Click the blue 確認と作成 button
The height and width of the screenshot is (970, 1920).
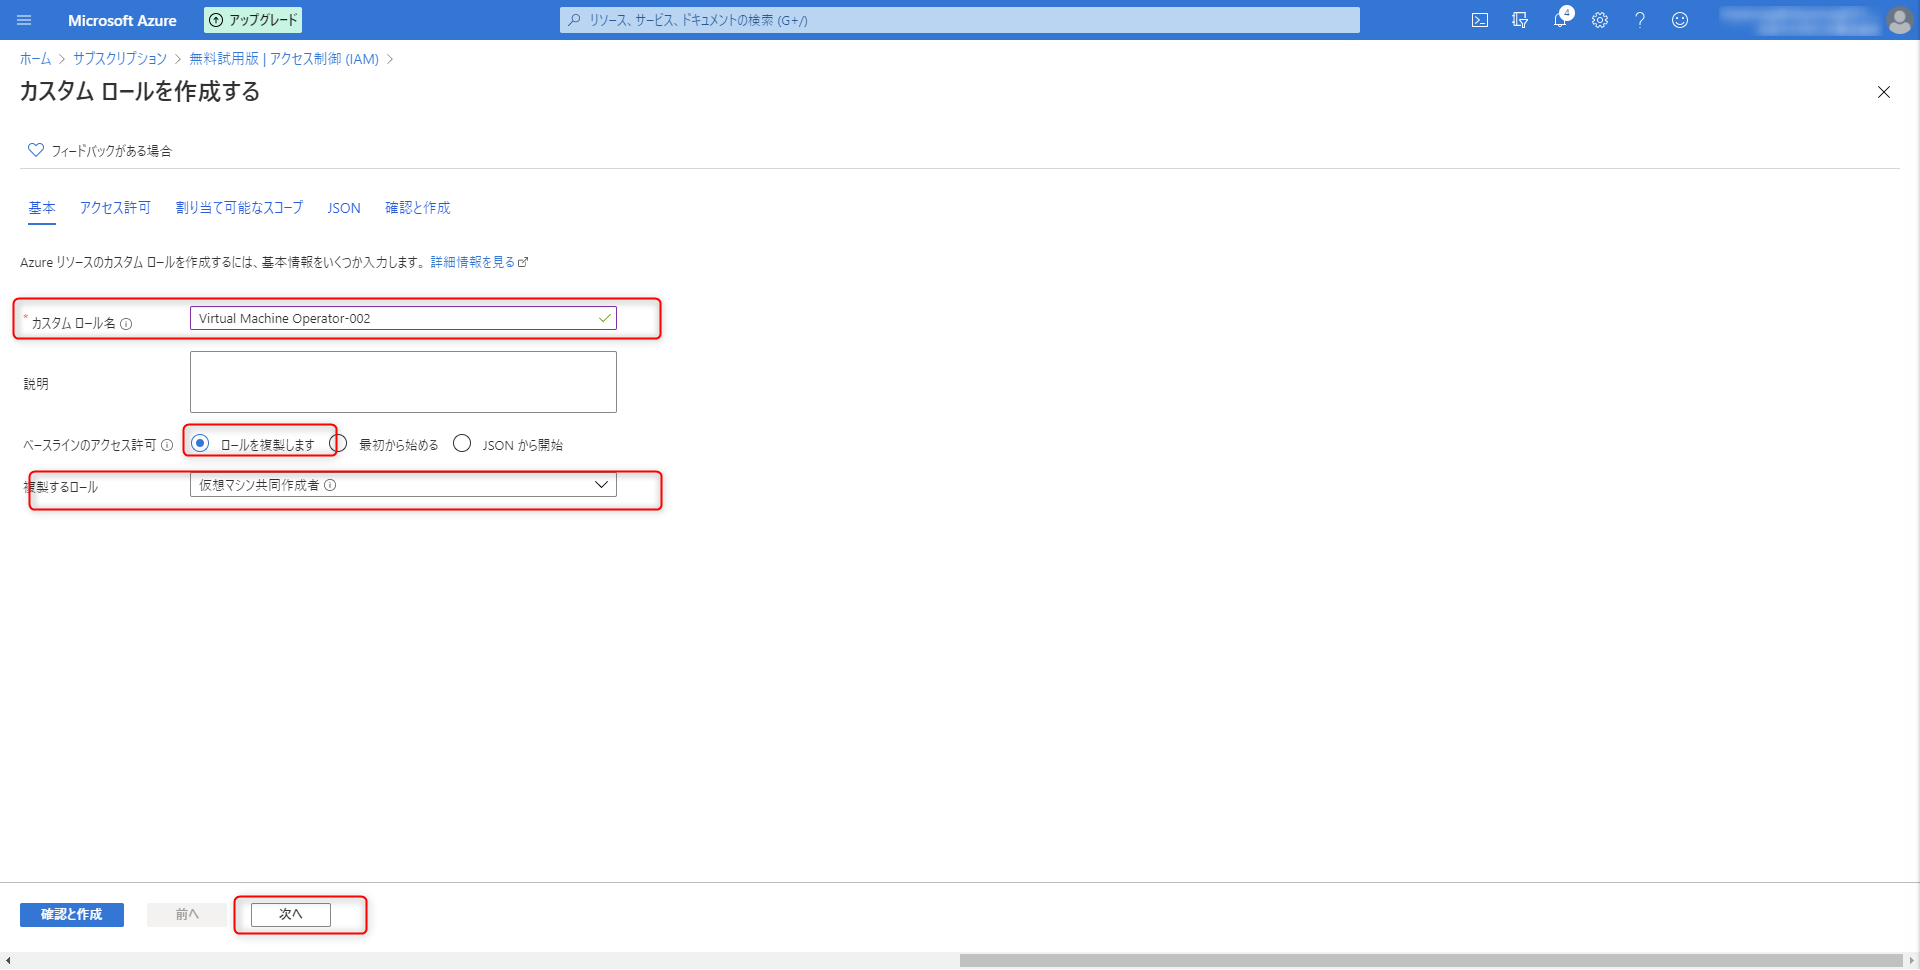(72, 915)
